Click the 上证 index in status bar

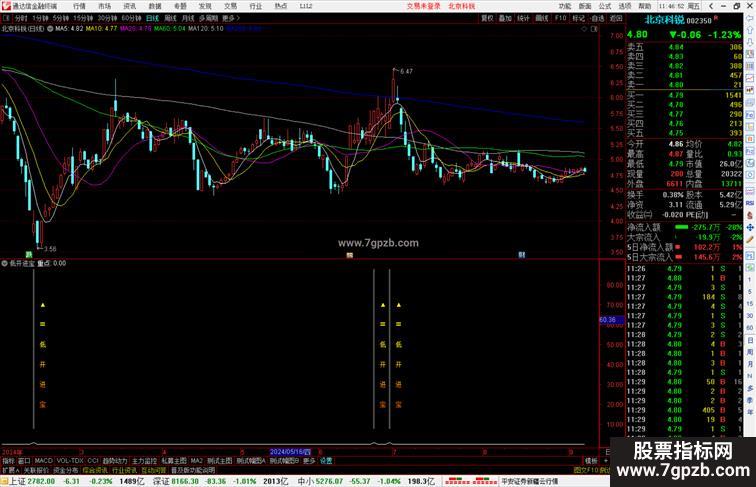(x=18, y=481)
